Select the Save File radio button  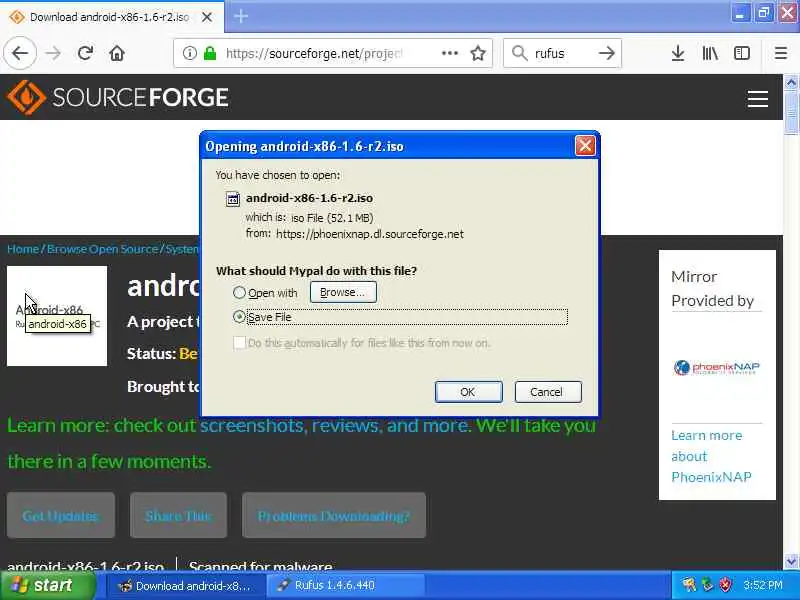pos(239,317)
